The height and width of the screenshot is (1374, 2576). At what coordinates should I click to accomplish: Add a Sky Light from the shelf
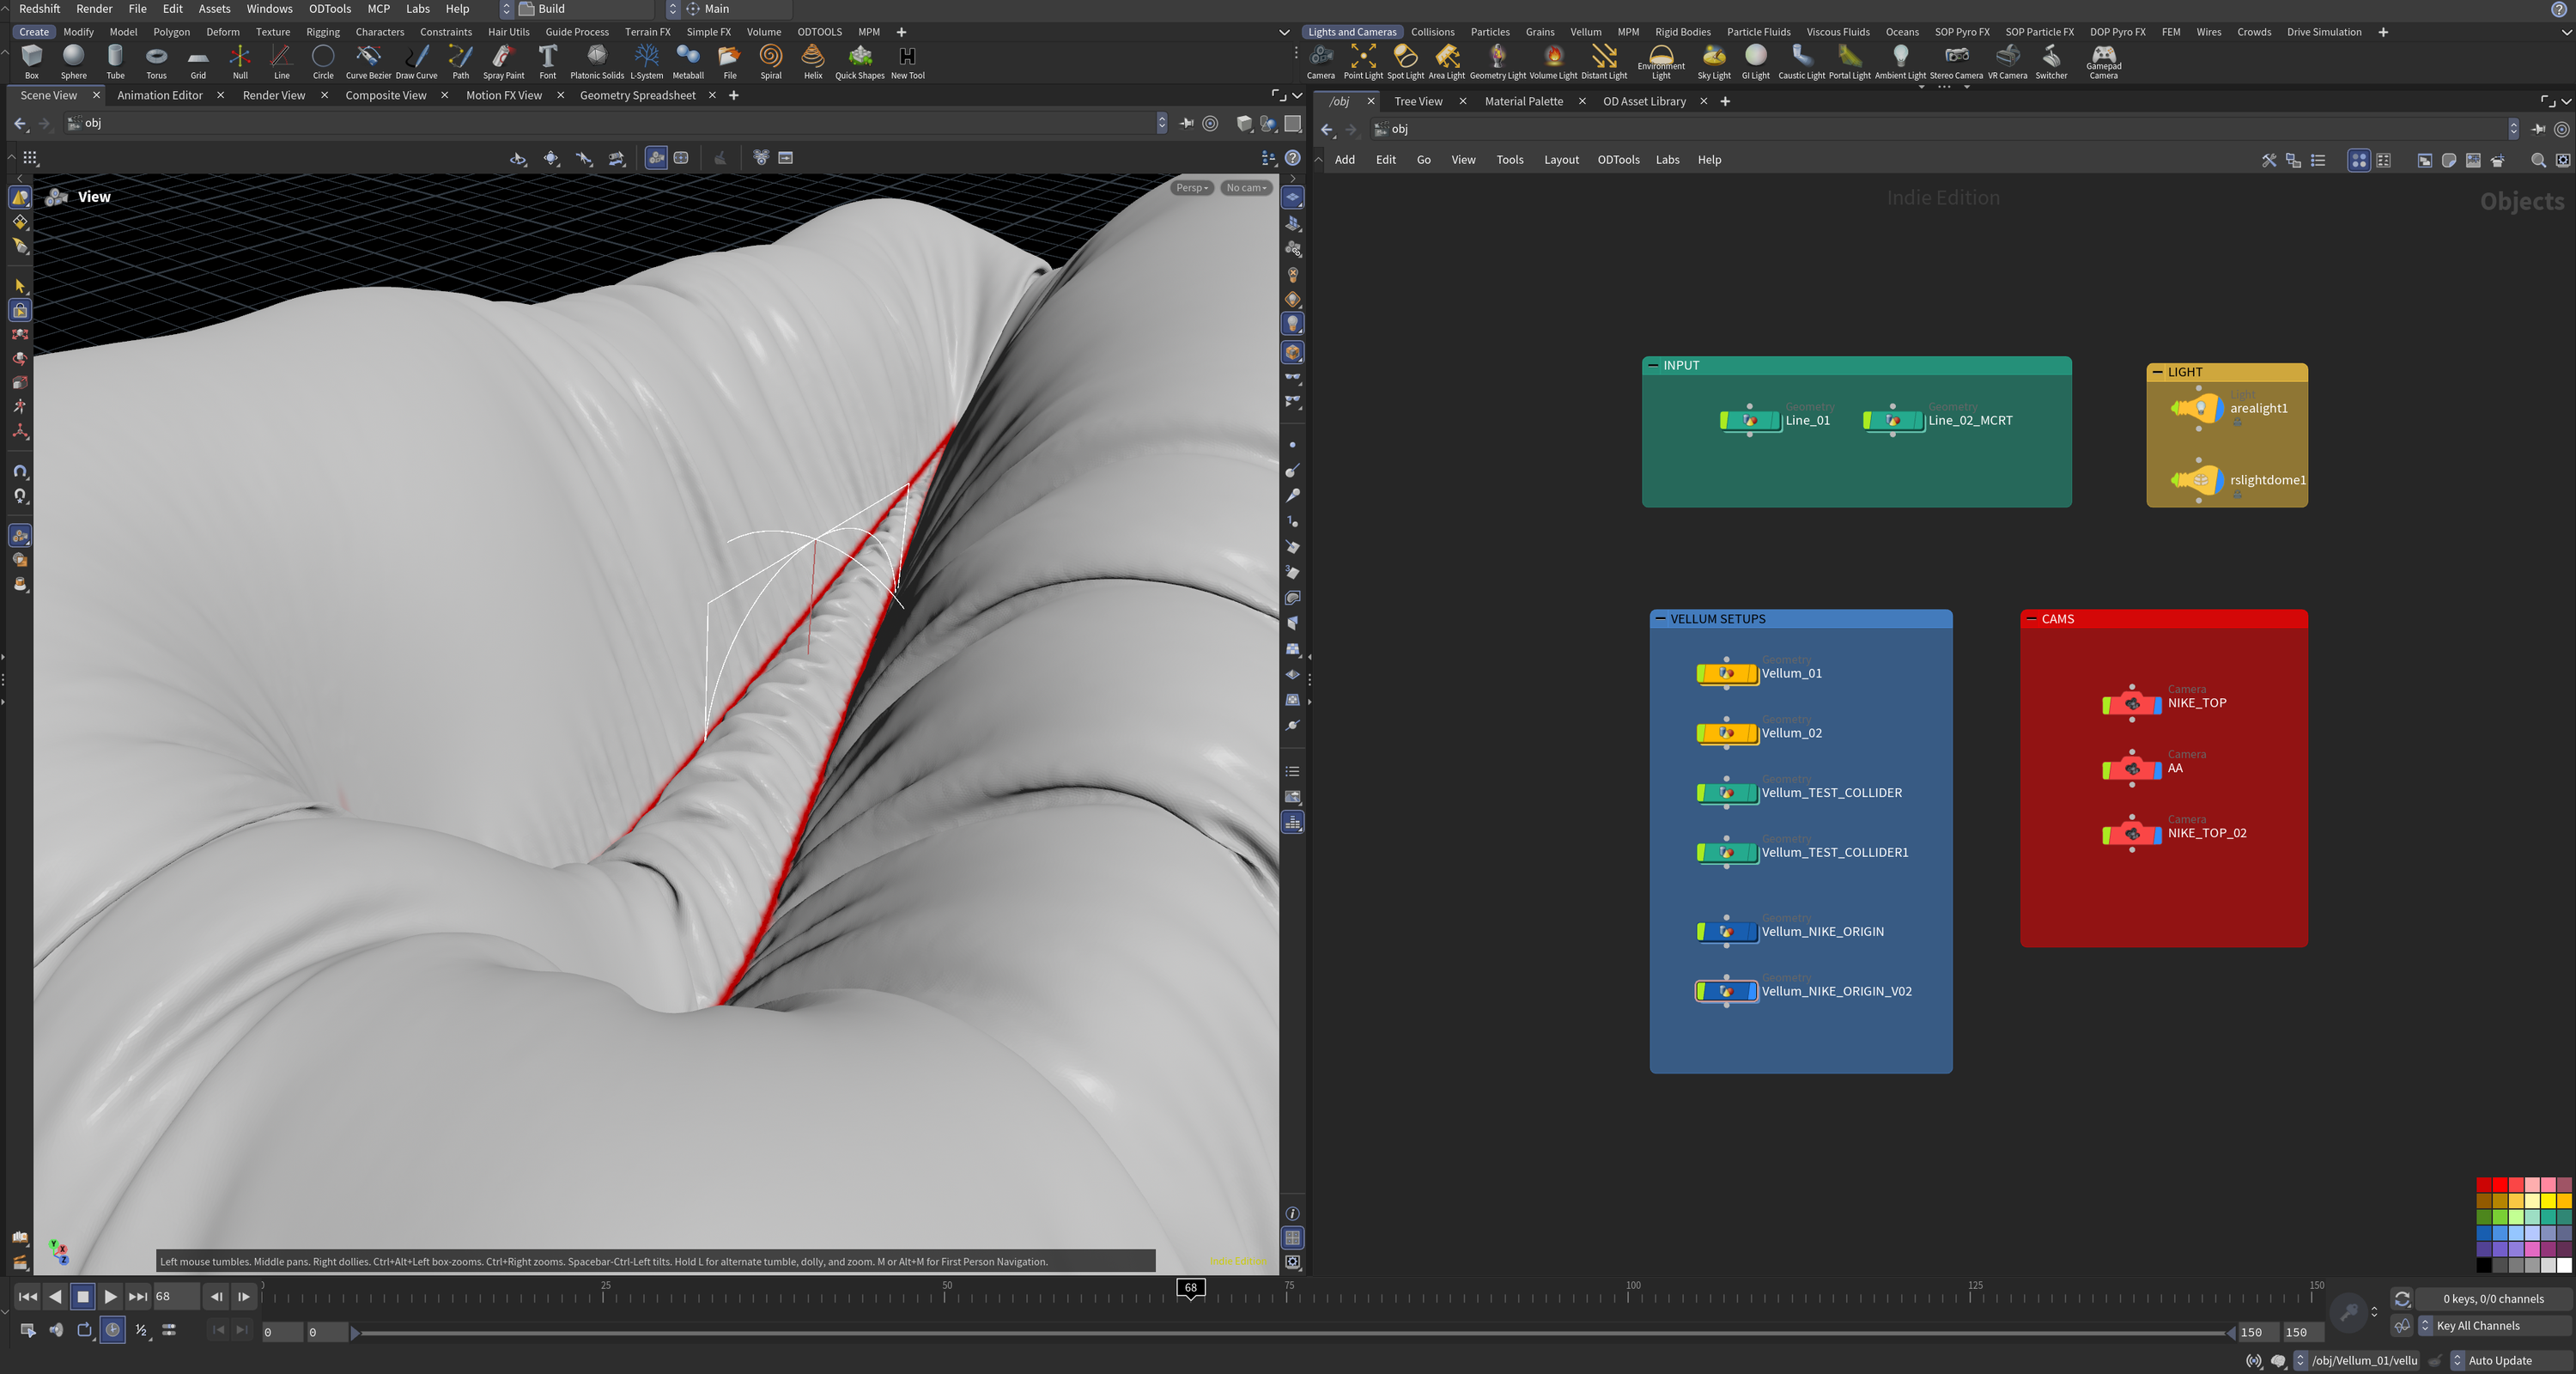tap(1713, 61)
